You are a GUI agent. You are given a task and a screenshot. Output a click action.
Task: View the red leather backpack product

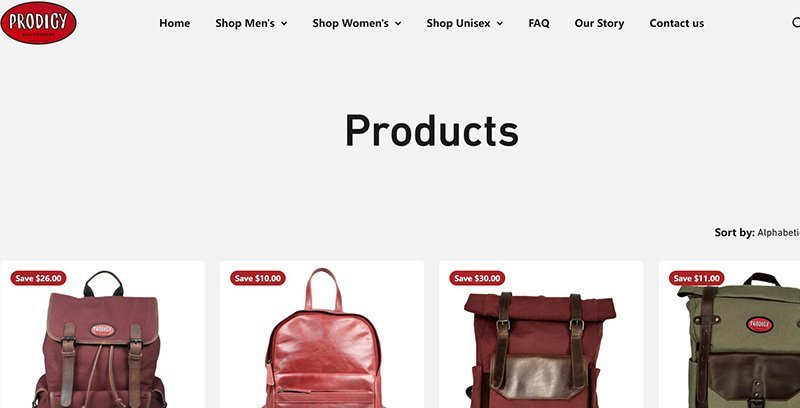(322, 339)
